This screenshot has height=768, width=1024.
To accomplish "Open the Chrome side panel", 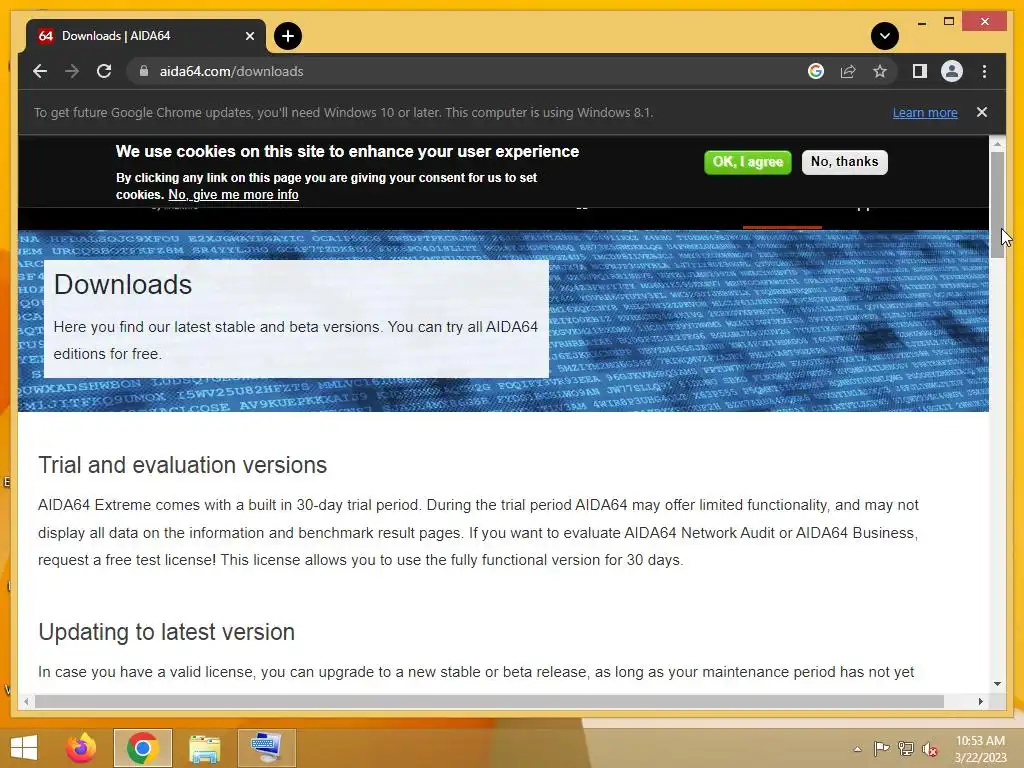I will pos(920,71).
